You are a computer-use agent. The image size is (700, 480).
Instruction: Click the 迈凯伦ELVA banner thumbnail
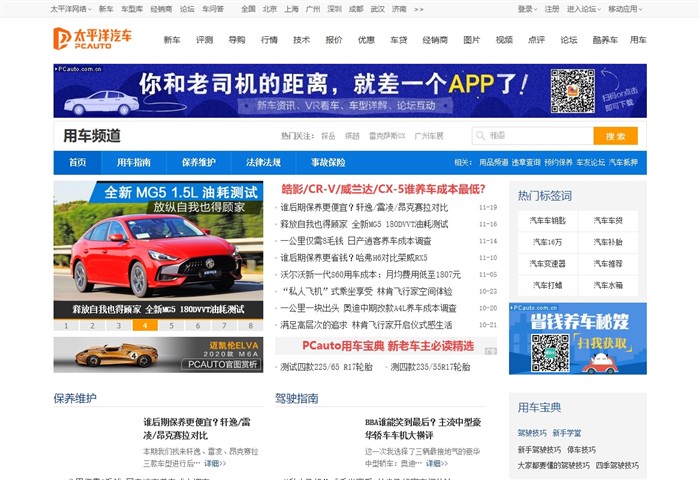158,355
